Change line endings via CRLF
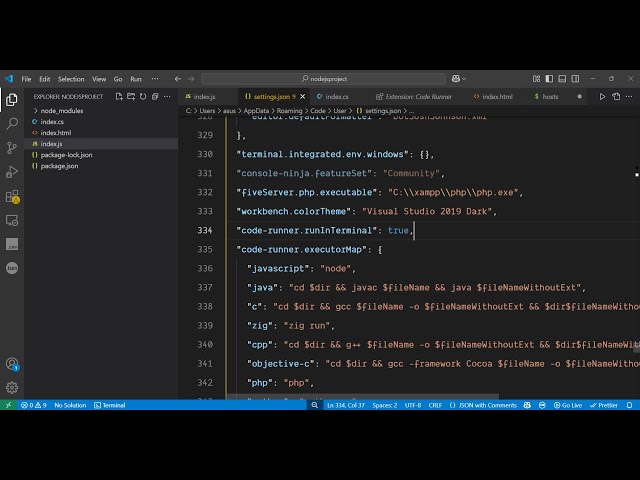 pos(435,405)
